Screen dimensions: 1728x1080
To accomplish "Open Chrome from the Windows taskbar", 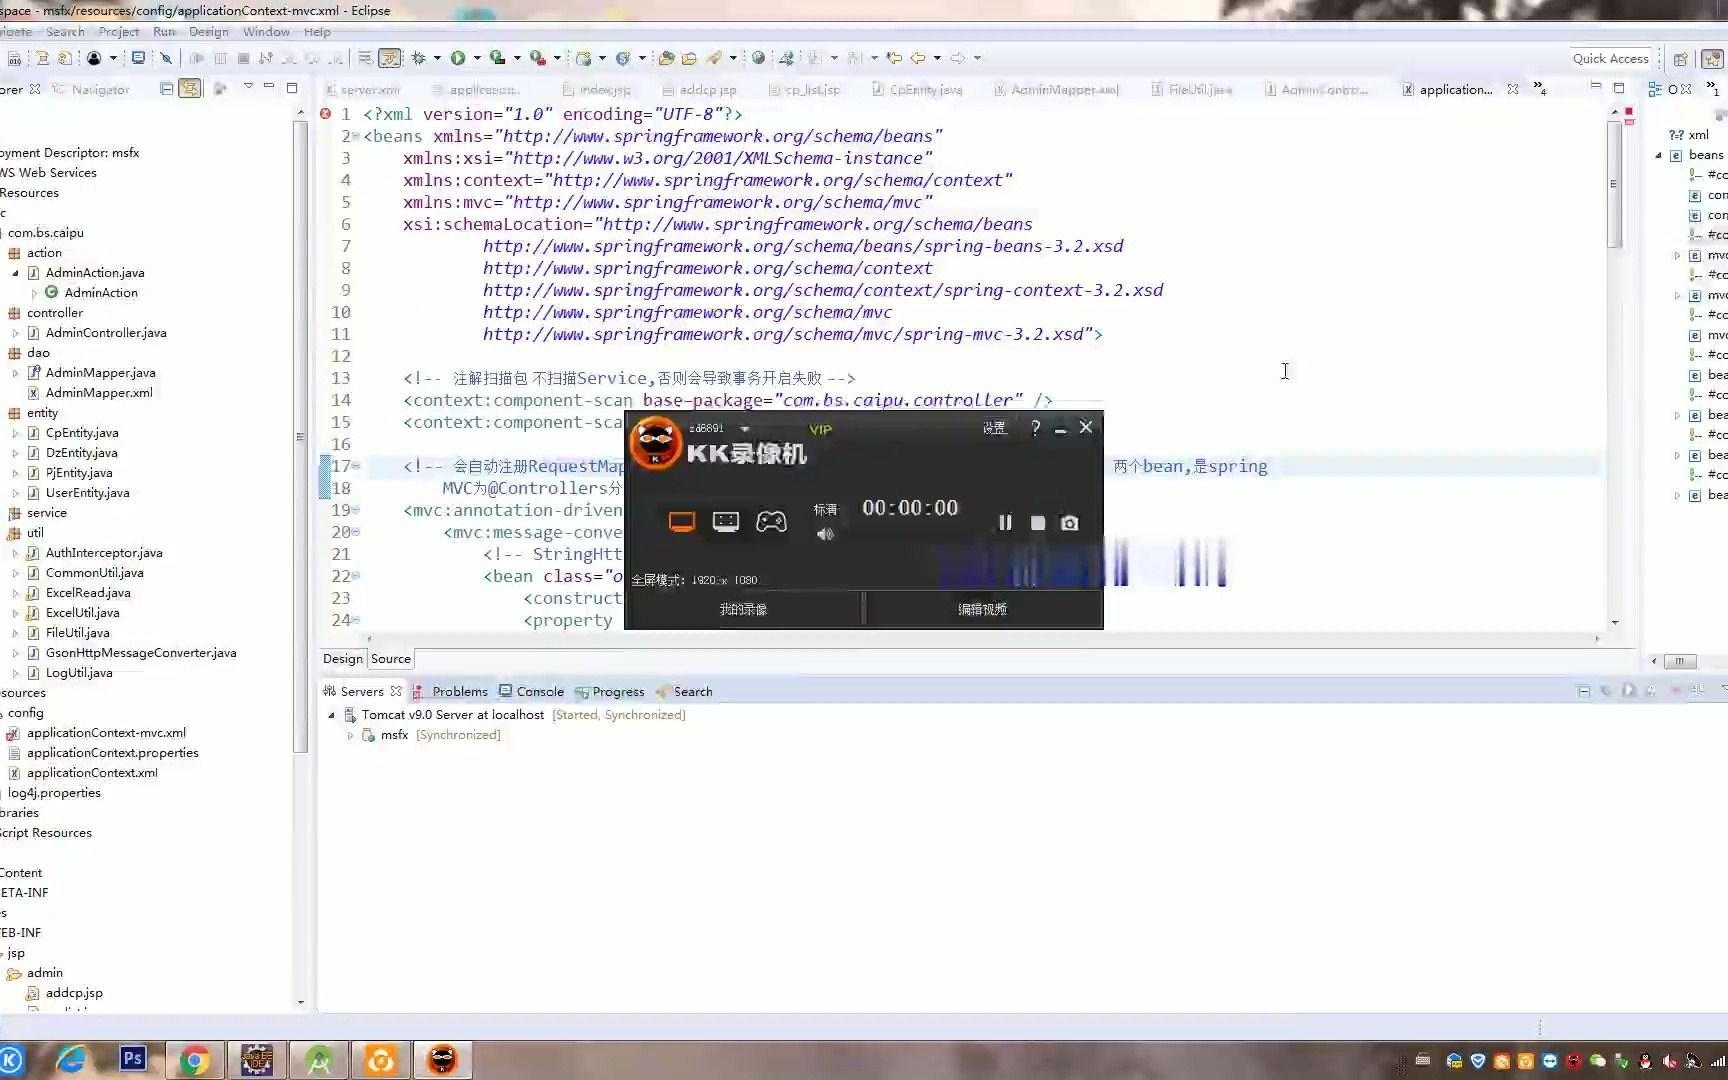I will pyautogui.click(x=195, y=1060).
